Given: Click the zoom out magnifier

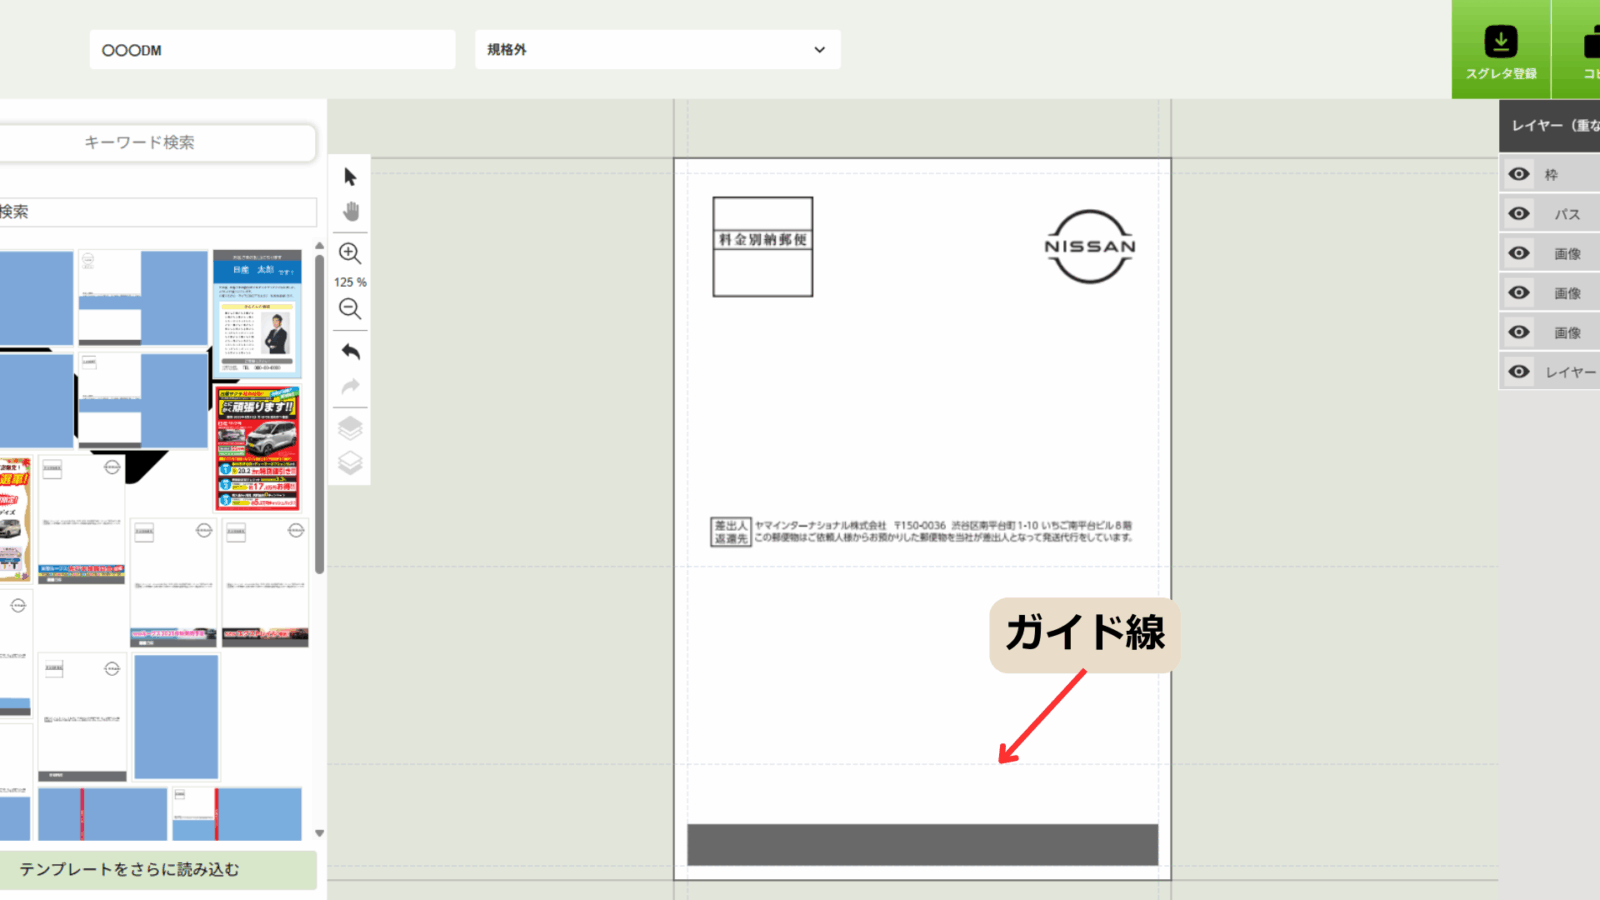Looking at the screenshot, I should 350,309.
